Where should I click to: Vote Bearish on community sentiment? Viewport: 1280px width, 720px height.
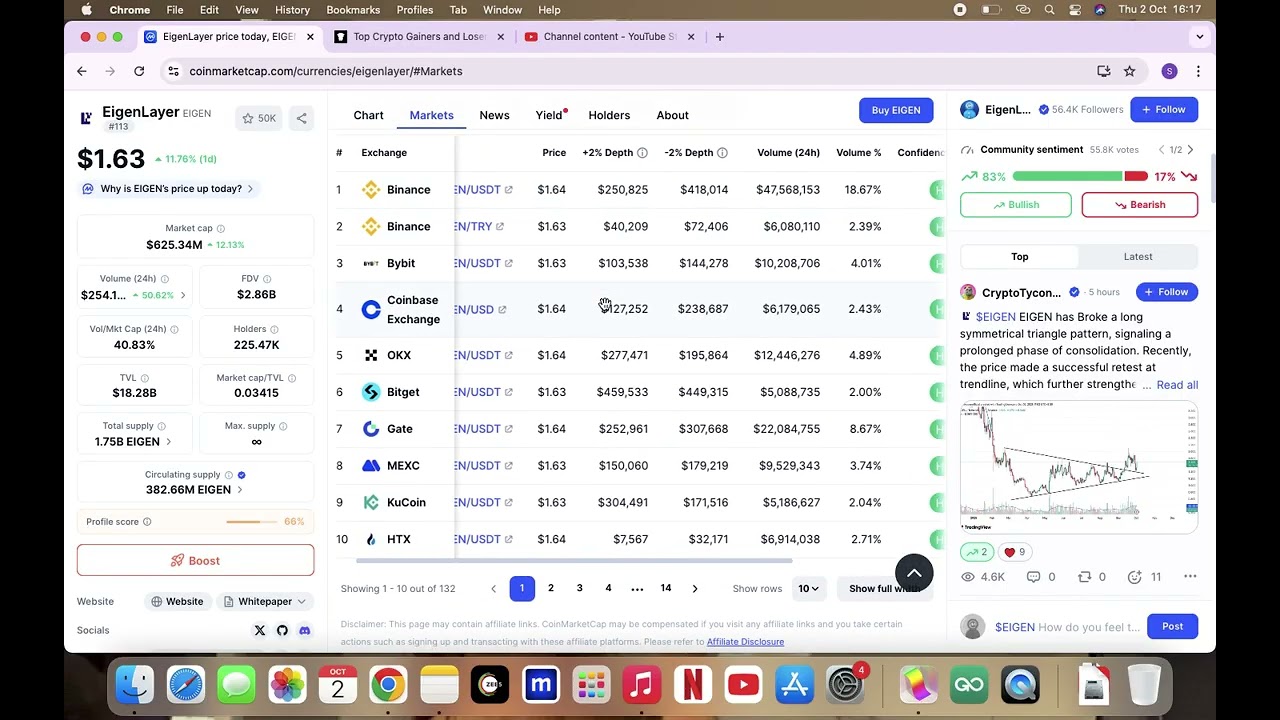coord(1139,205)
